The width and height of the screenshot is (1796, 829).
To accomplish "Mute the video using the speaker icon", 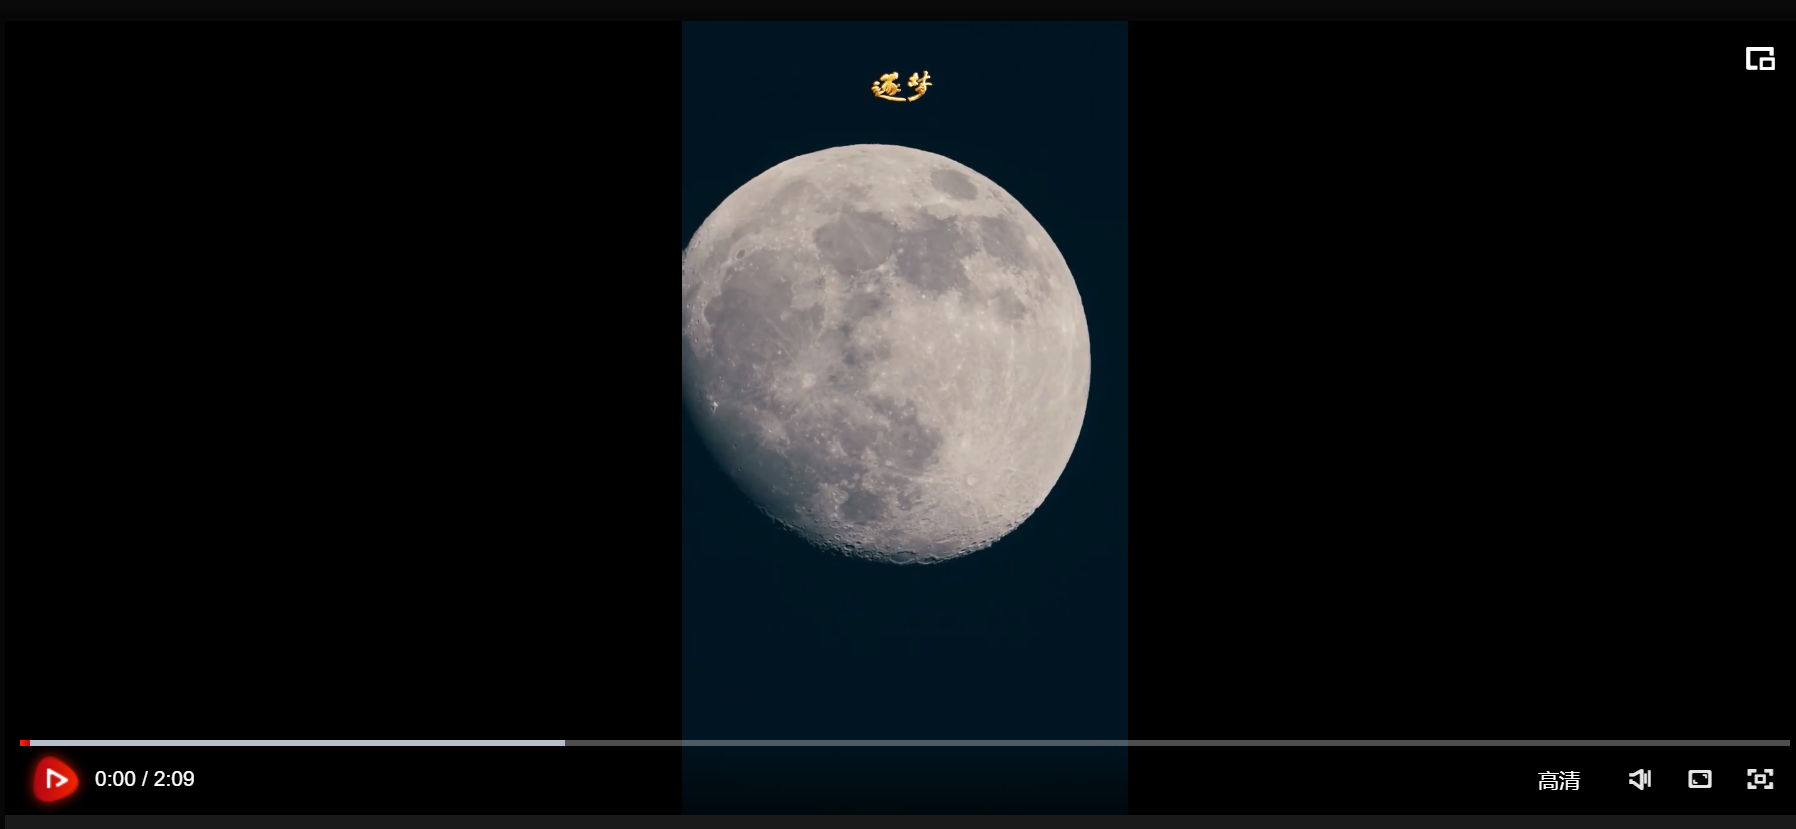I will pyautogui.click(x=1640, y=779).
